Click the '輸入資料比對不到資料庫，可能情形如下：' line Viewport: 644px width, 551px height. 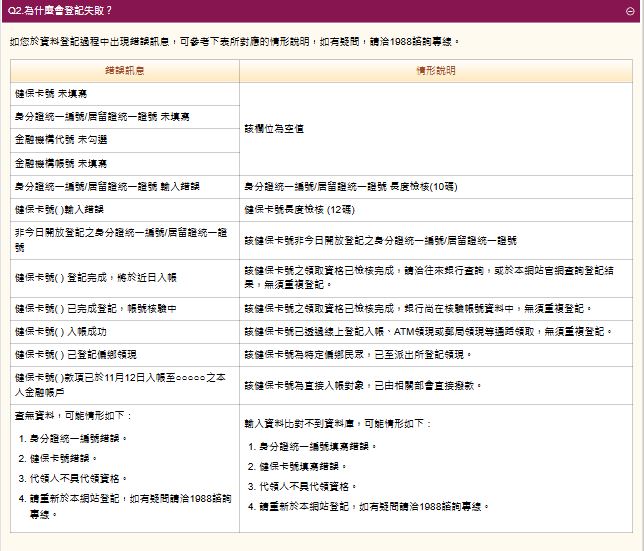click(338, 424)
